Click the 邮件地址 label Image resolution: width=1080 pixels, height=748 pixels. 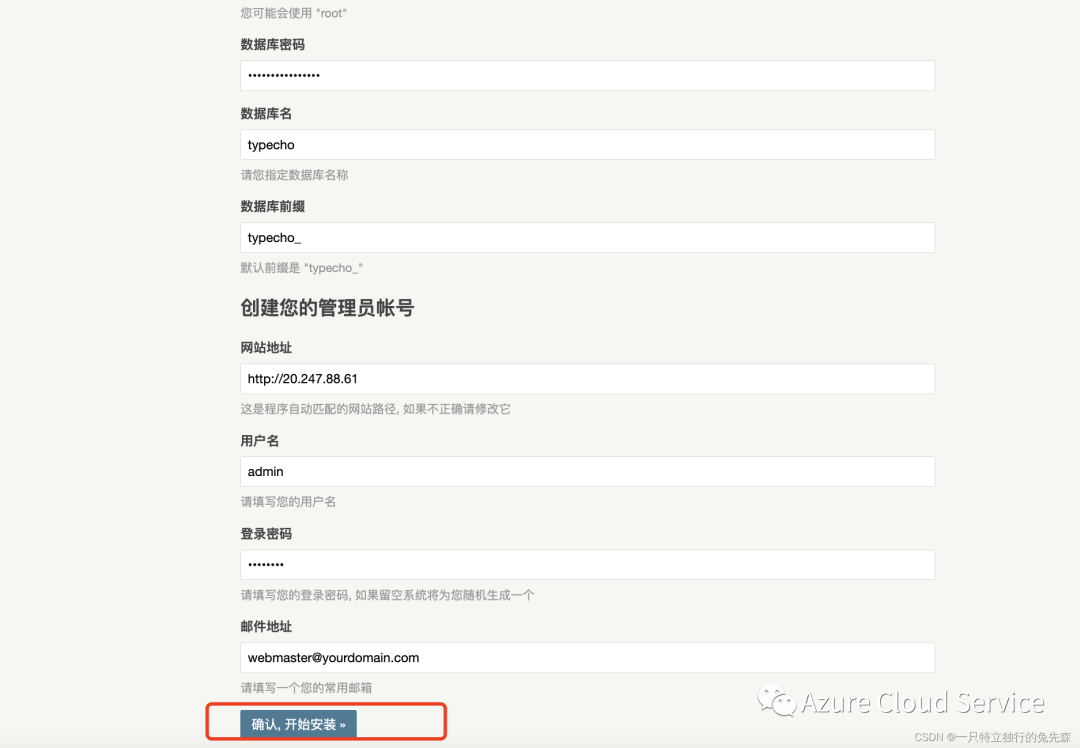266,627
